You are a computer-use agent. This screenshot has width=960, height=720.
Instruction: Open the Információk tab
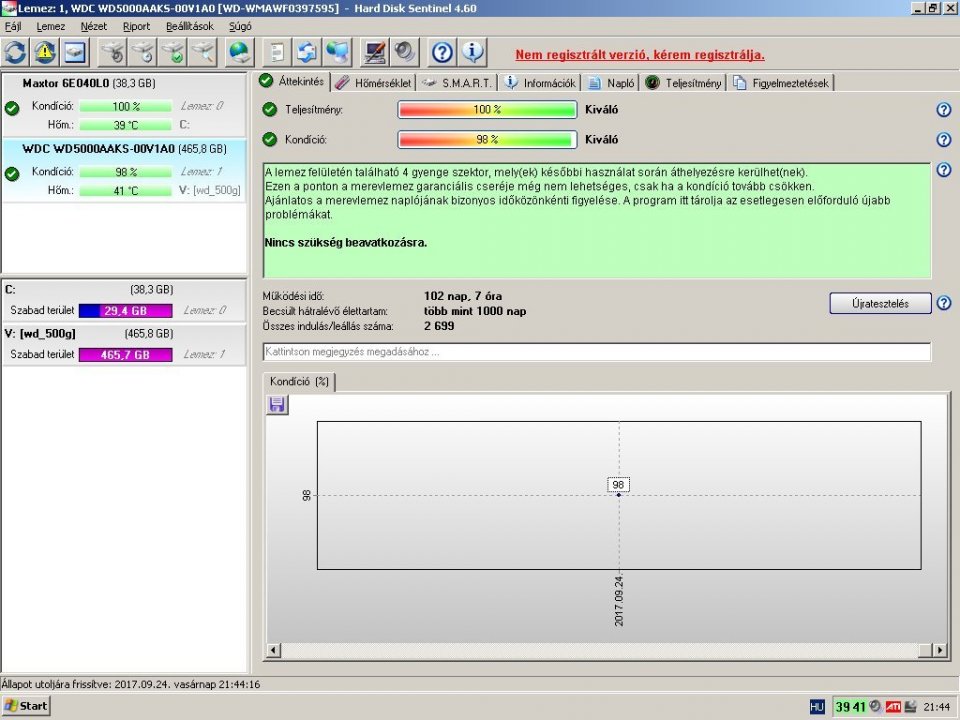(x=540, y=83)
